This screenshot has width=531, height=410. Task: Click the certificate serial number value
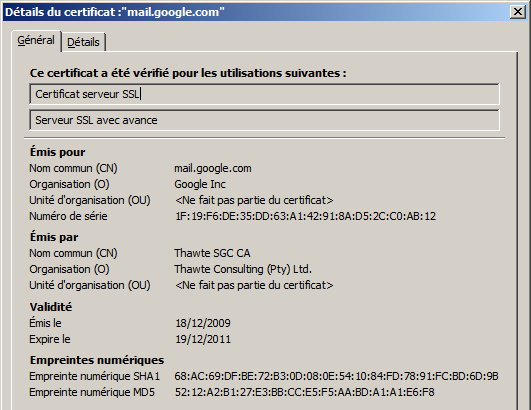(x=305, y=216)
